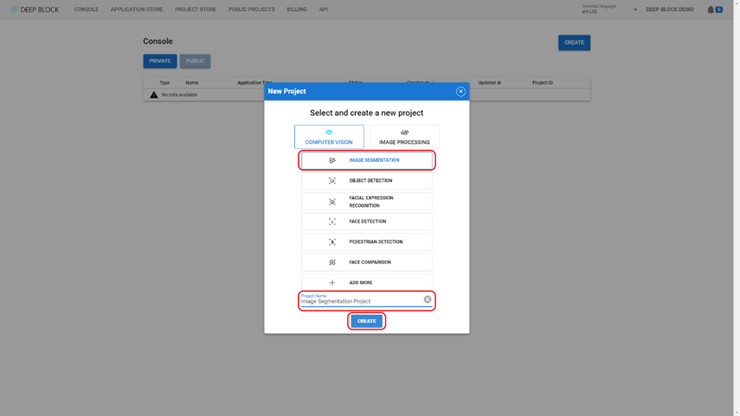Click the Object Detection icon
The width and height of the screenshot is (740, 416).
pyautogui.click(x=332, y=180)
